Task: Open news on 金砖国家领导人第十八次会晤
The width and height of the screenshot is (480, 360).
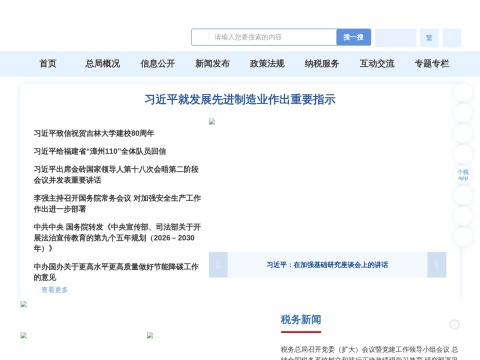Action: tap(116, 175)
